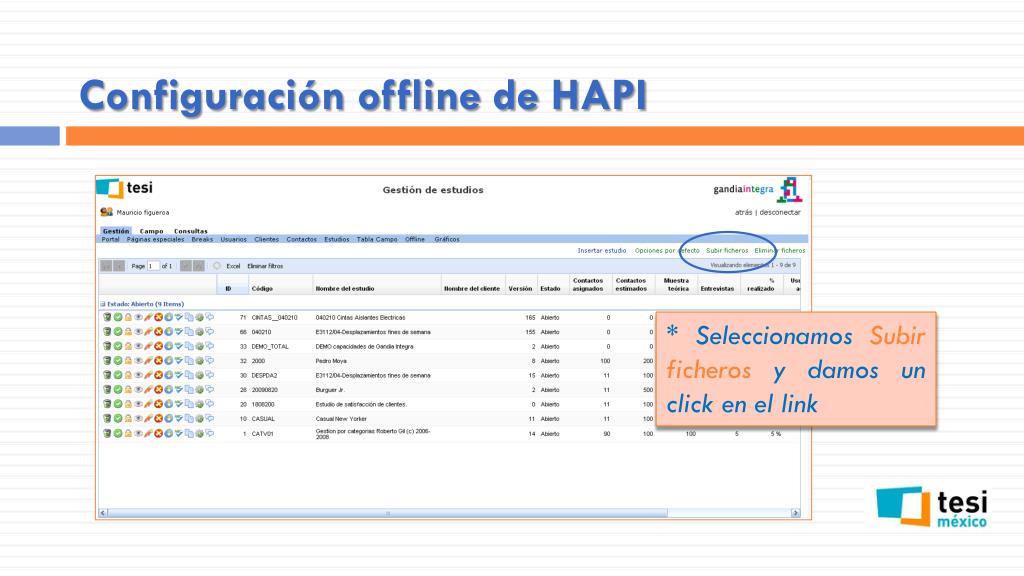Open the Consultas main tab

click(x=191, y=231)
